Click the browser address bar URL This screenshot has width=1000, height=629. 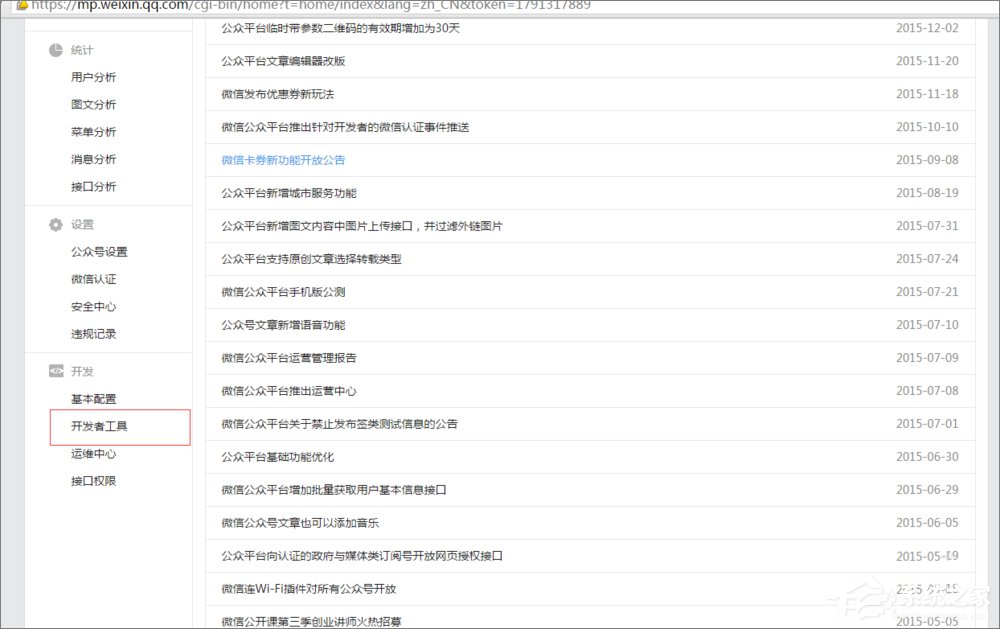click(x=300, y=6)
